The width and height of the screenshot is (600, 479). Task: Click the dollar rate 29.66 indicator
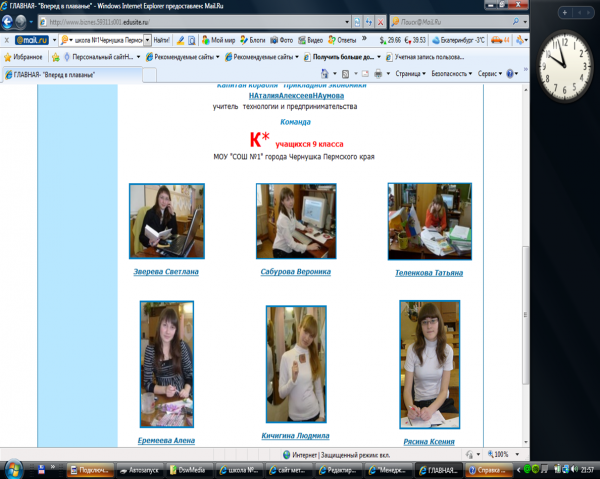point(390,40)
